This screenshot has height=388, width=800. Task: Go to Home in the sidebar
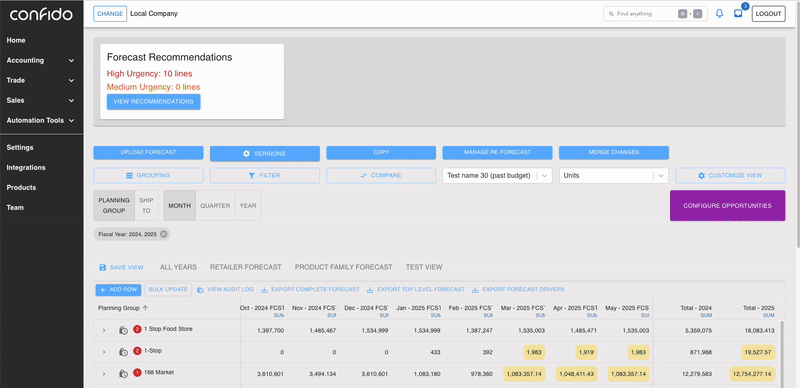click(16, 40)
